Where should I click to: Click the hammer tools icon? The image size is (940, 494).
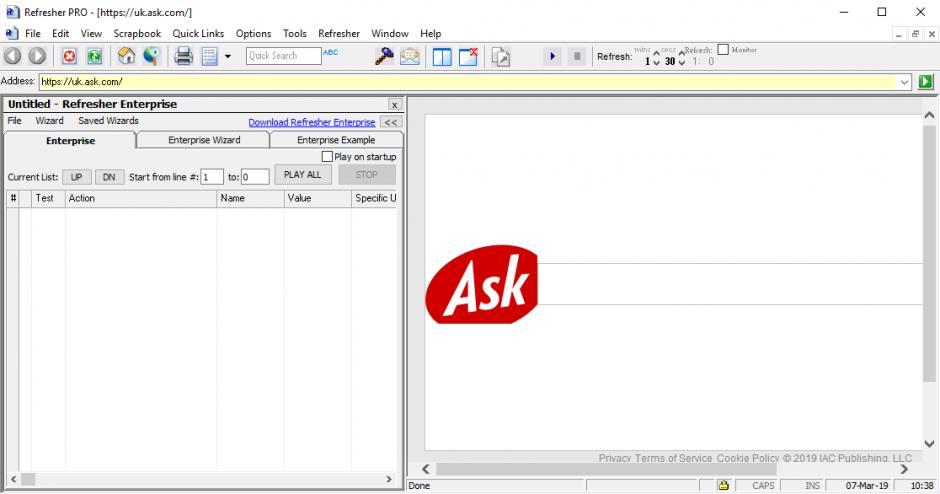[384, 56]
